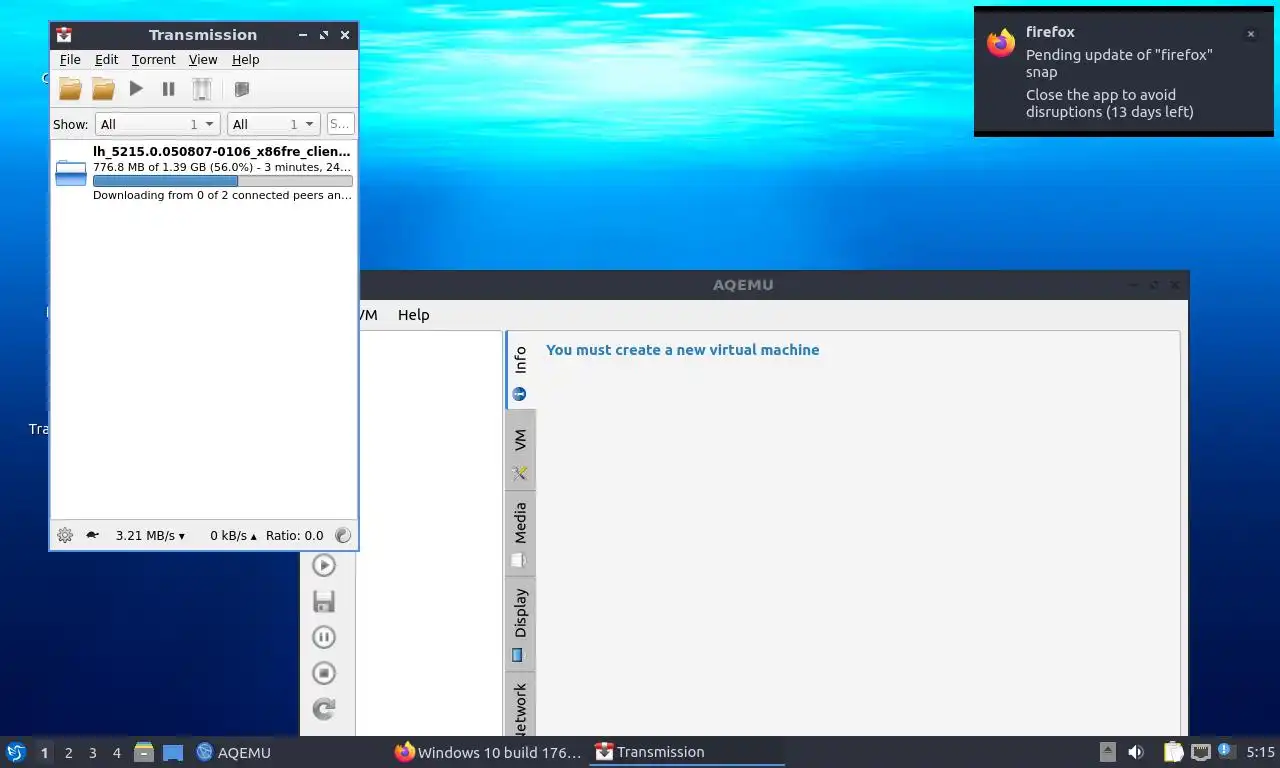The height and width of the screenshot is (768, 1280).
Task: Click the torrent search filter field
Action: click(340, 124)
